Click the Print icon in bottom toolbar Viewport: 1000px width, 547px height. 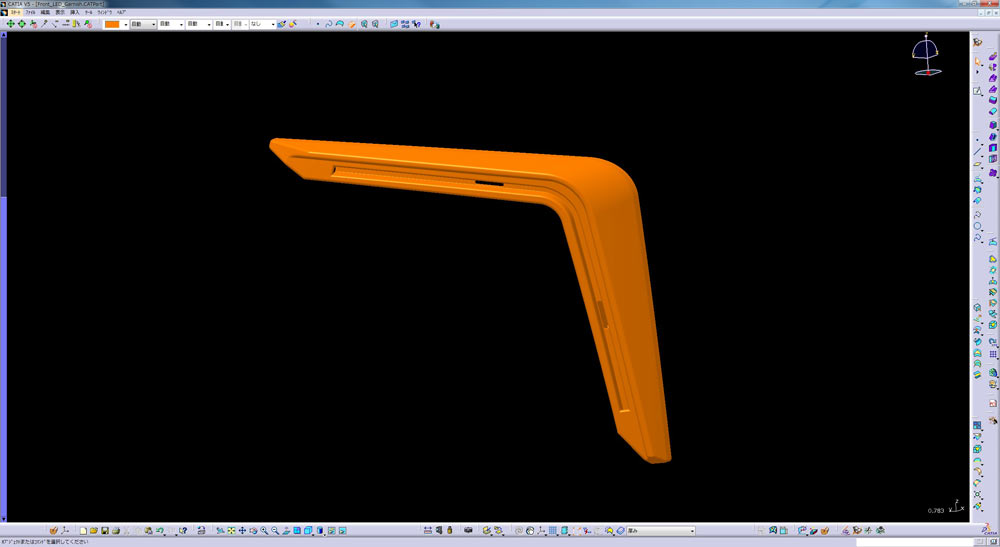(116, 530)
